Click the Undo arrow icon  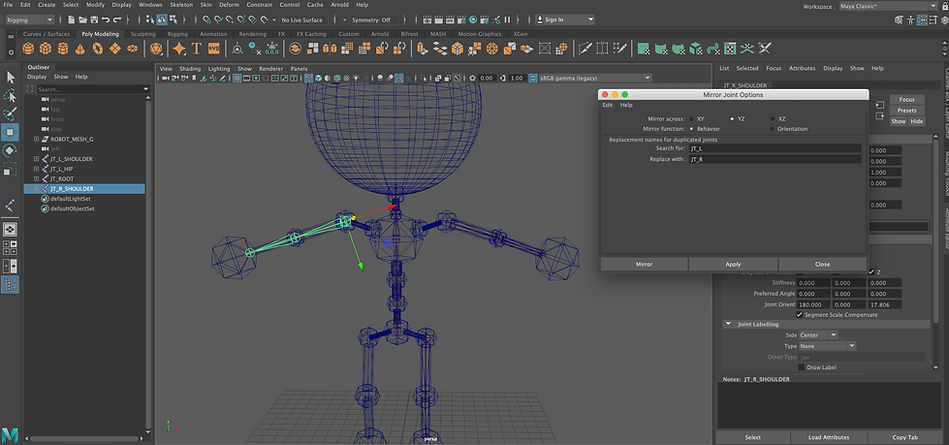(107, 19)
